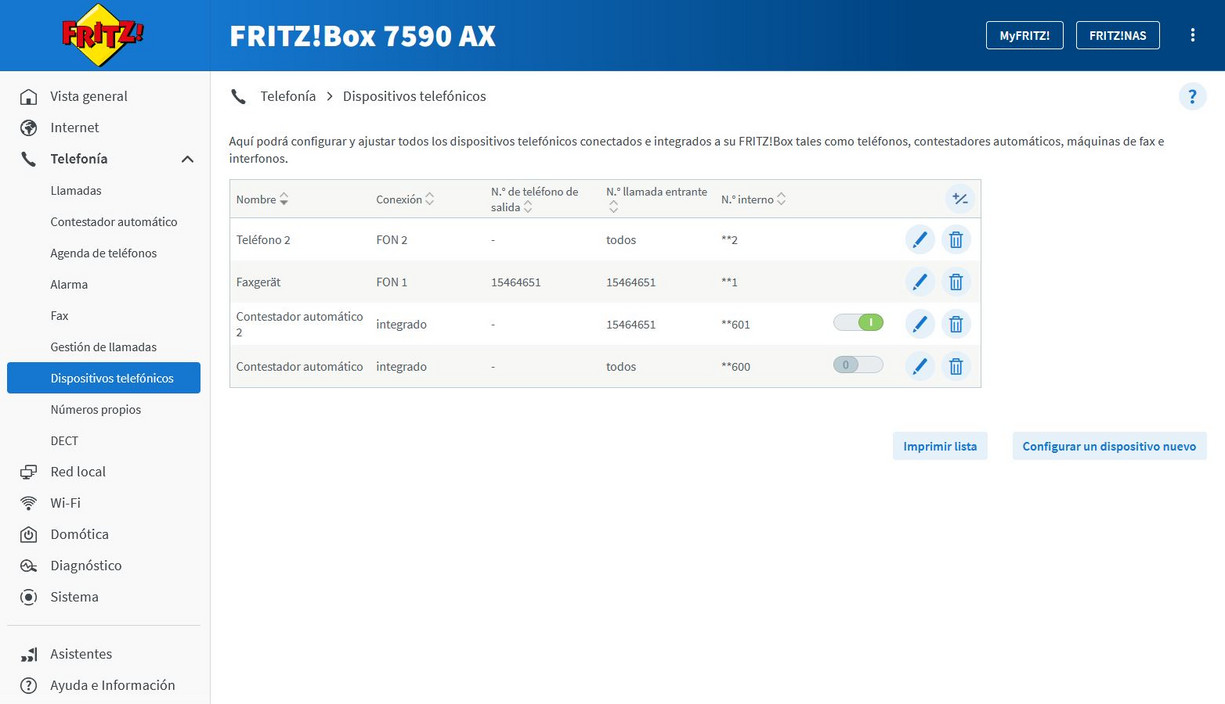
Task: Click the FON 2 connection cell
Action: (x=392, y=240)
